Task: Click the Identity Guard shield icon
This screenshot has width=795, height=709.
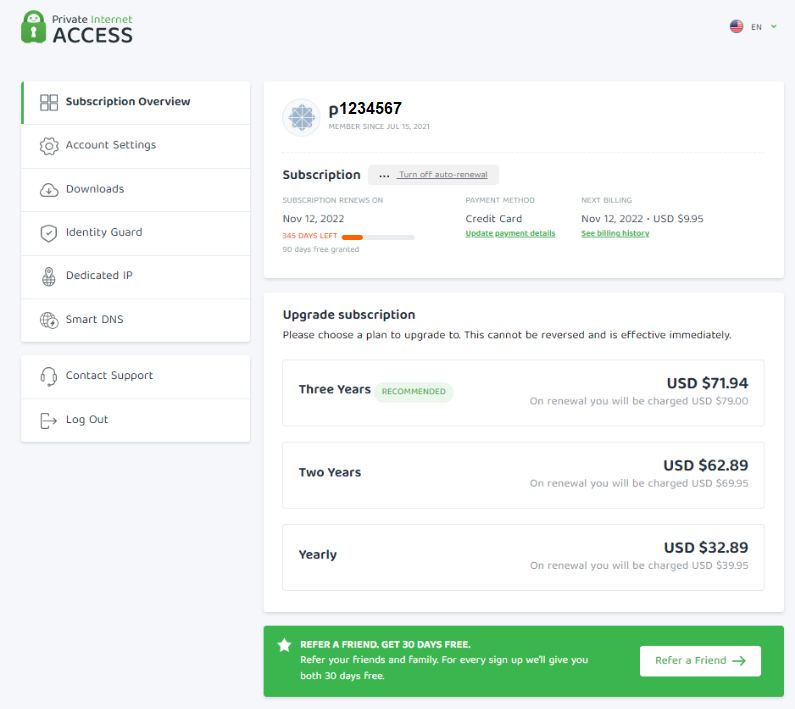Action: click(49, 233)
